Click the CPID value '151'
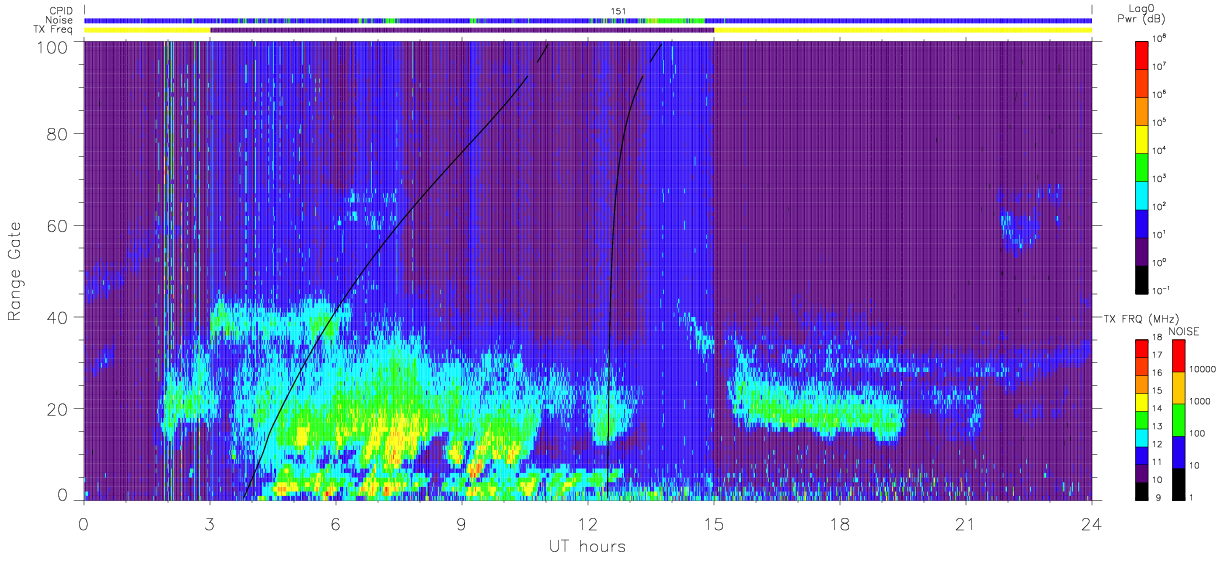The image size is (1228, 567). [617, 11]
